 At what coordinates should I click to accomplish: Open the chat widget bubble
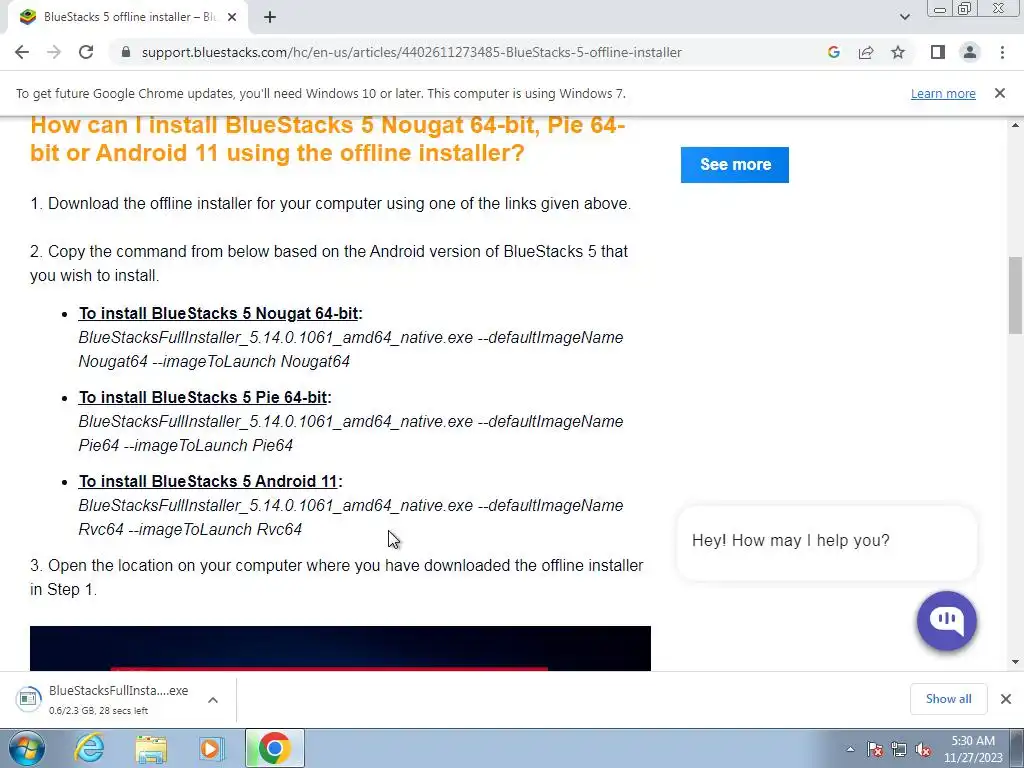(x=946, y=620)
